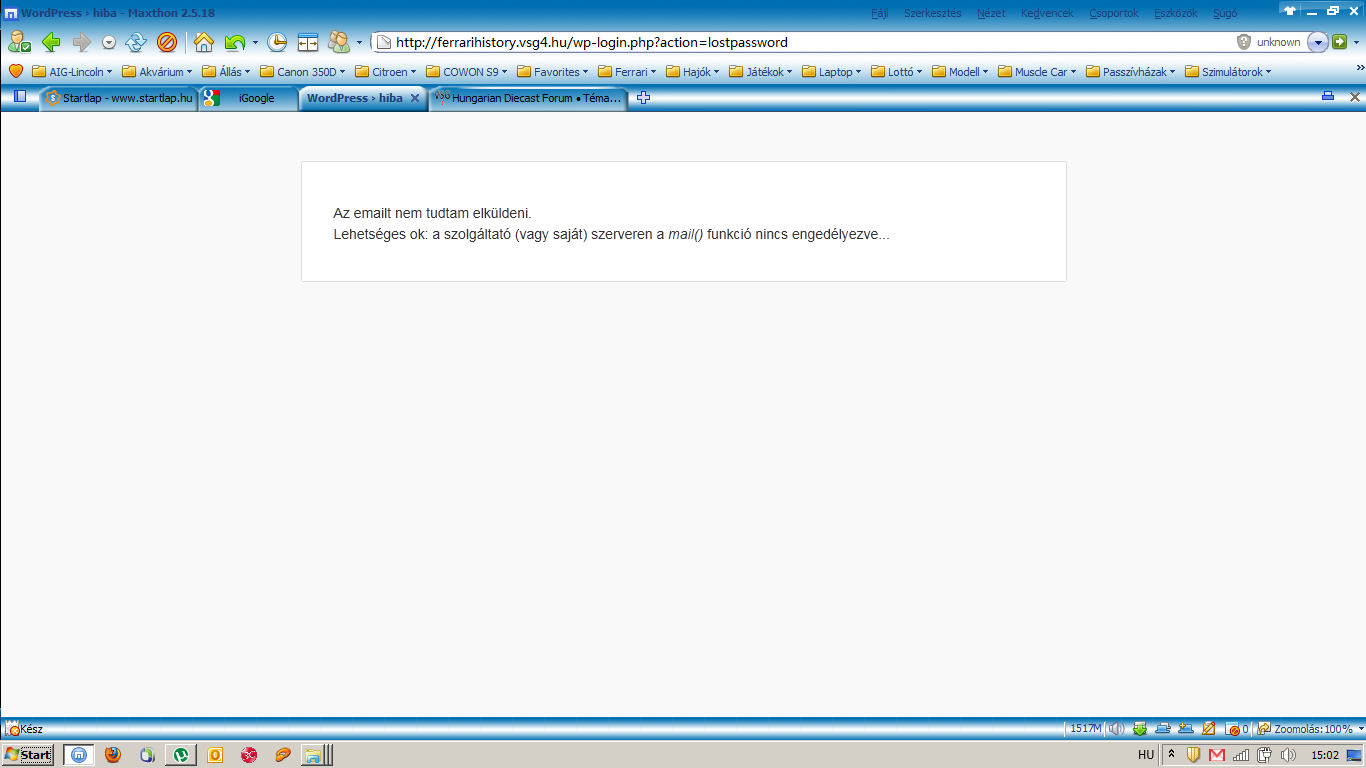1366x768 pixels.
Task: Close the WordPress › hiba tab
Action: pyautogui.click(x=415, y=98)
